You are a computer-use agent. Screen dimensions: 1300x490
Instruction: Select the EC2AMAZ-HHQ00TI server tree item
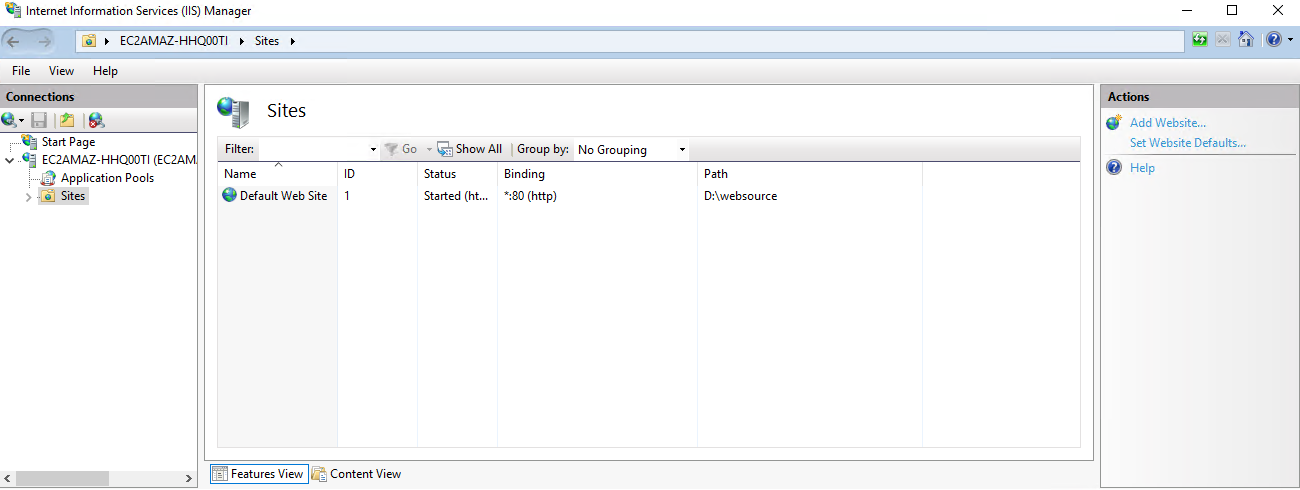tap(118, 160)
